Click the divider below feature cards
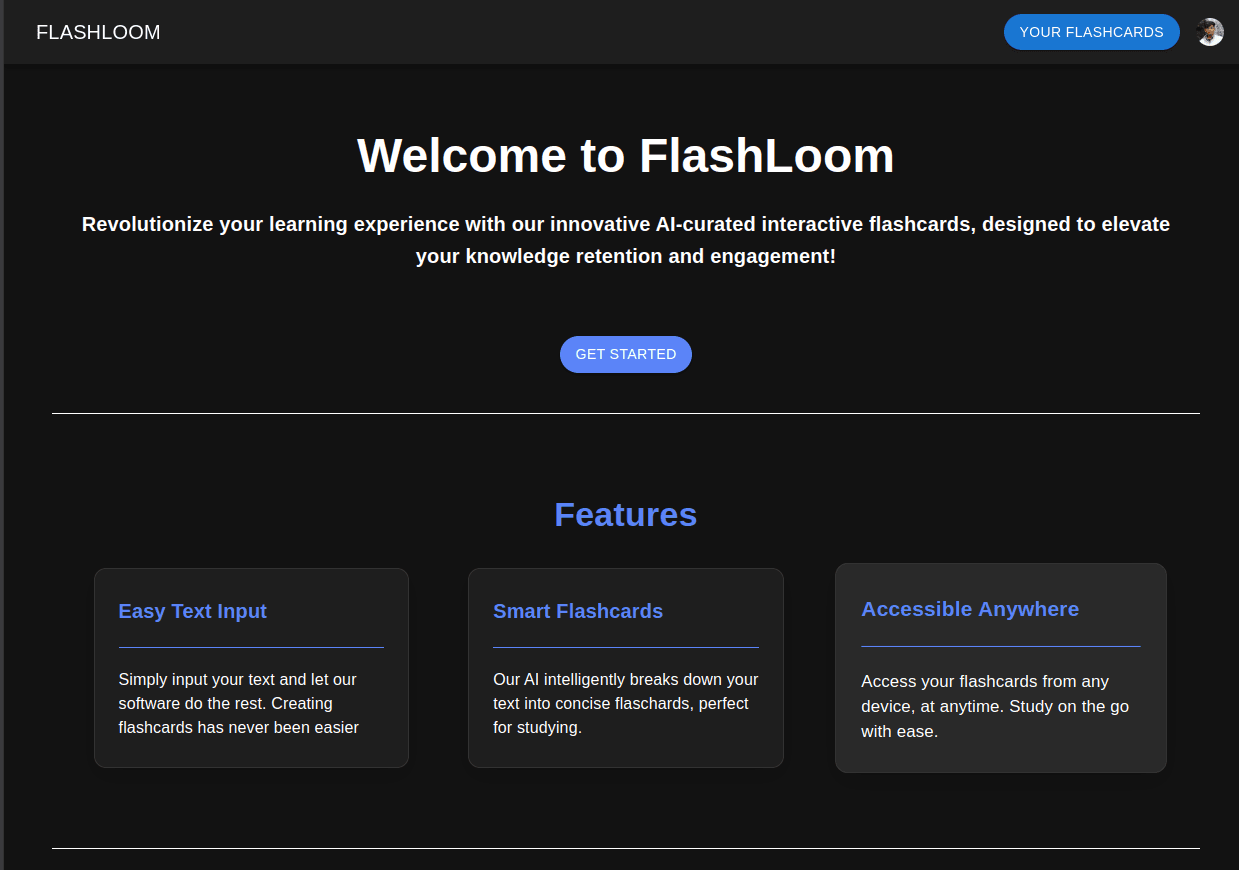This screenshot has width=1239, height=870. click(x=626, y=848)
